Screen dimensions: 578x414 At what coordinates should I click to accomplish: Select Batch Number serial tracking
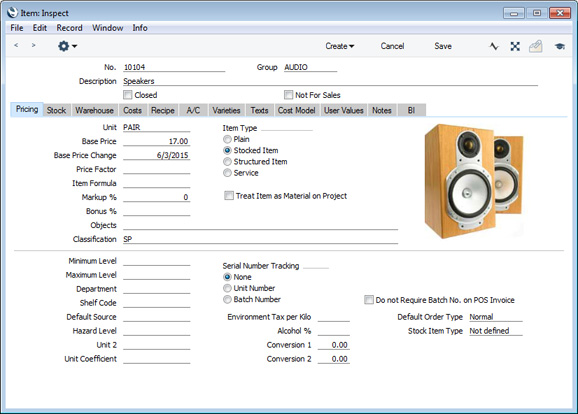(x=227, y=299)
